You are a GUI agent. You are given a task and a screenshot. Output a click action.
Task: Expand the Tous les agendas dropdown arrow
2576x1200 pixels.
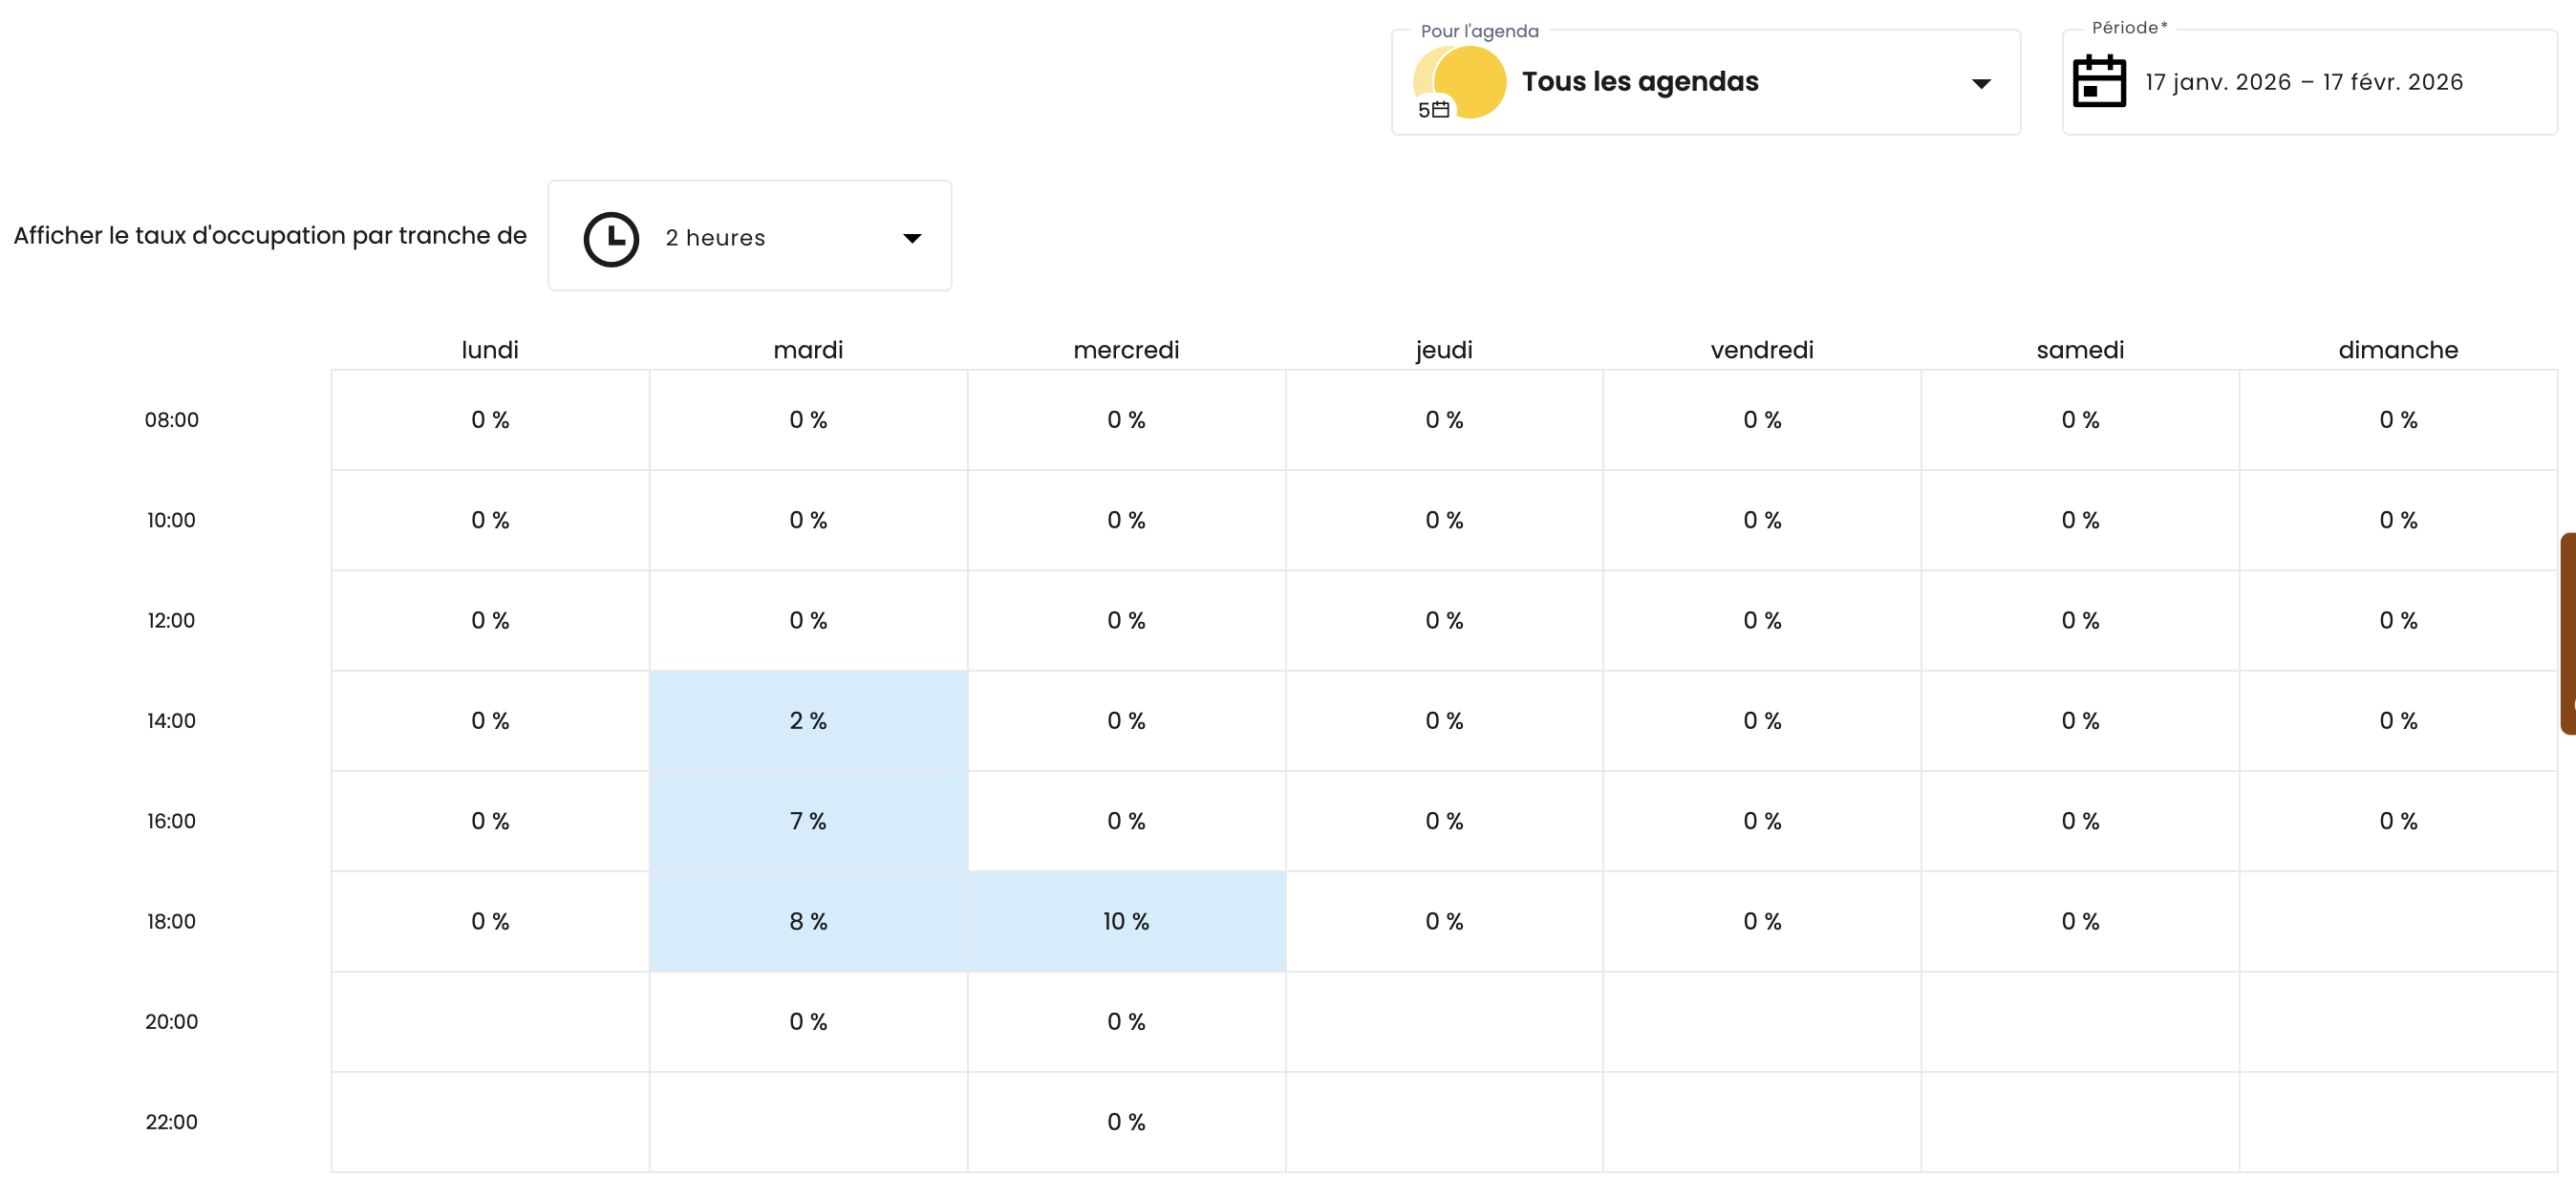[1980, 83]
